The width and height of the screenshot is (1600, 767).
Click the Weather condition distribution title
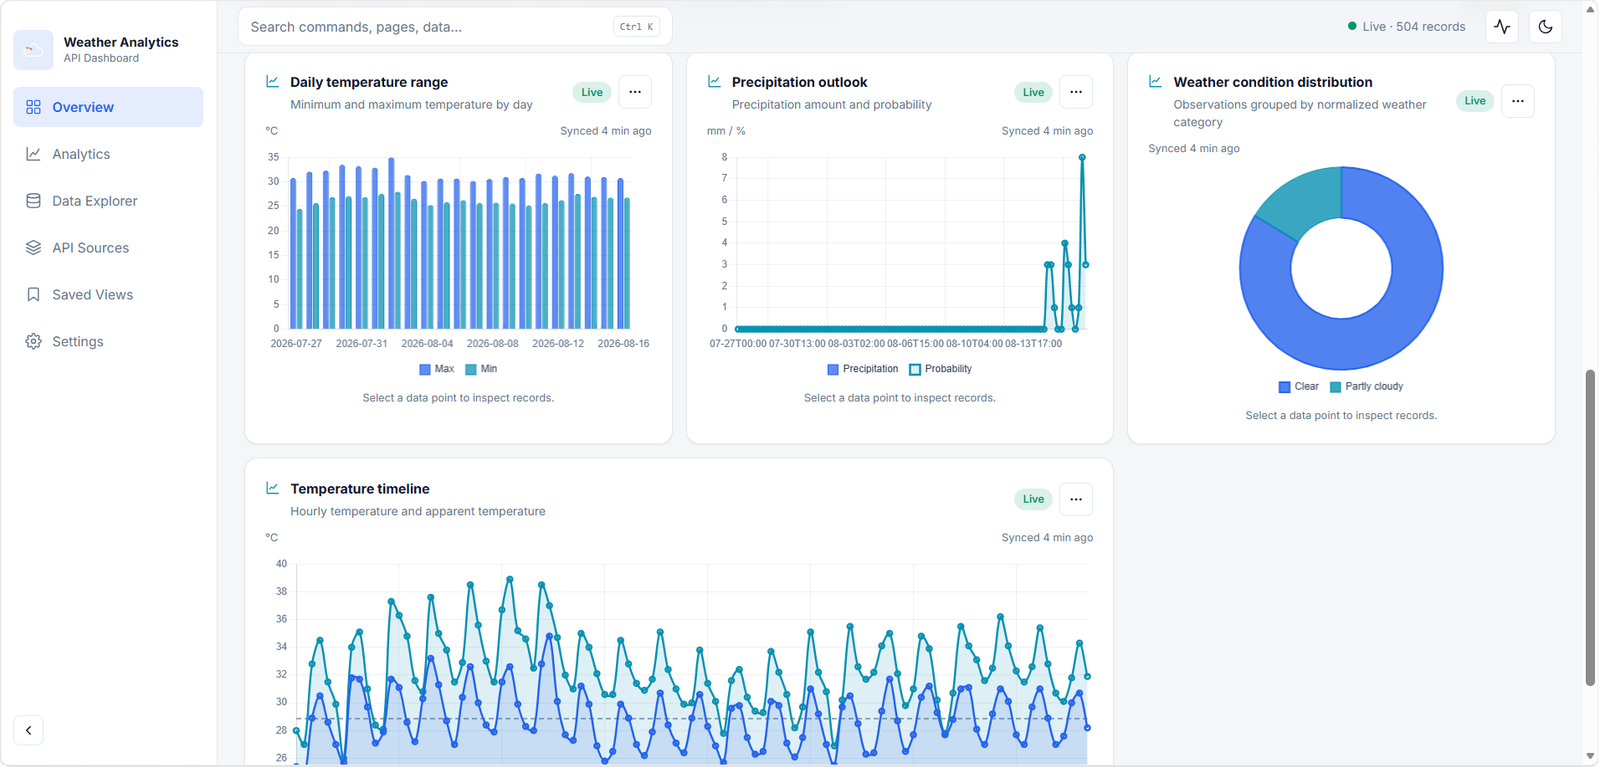(x=1273, y=82)
